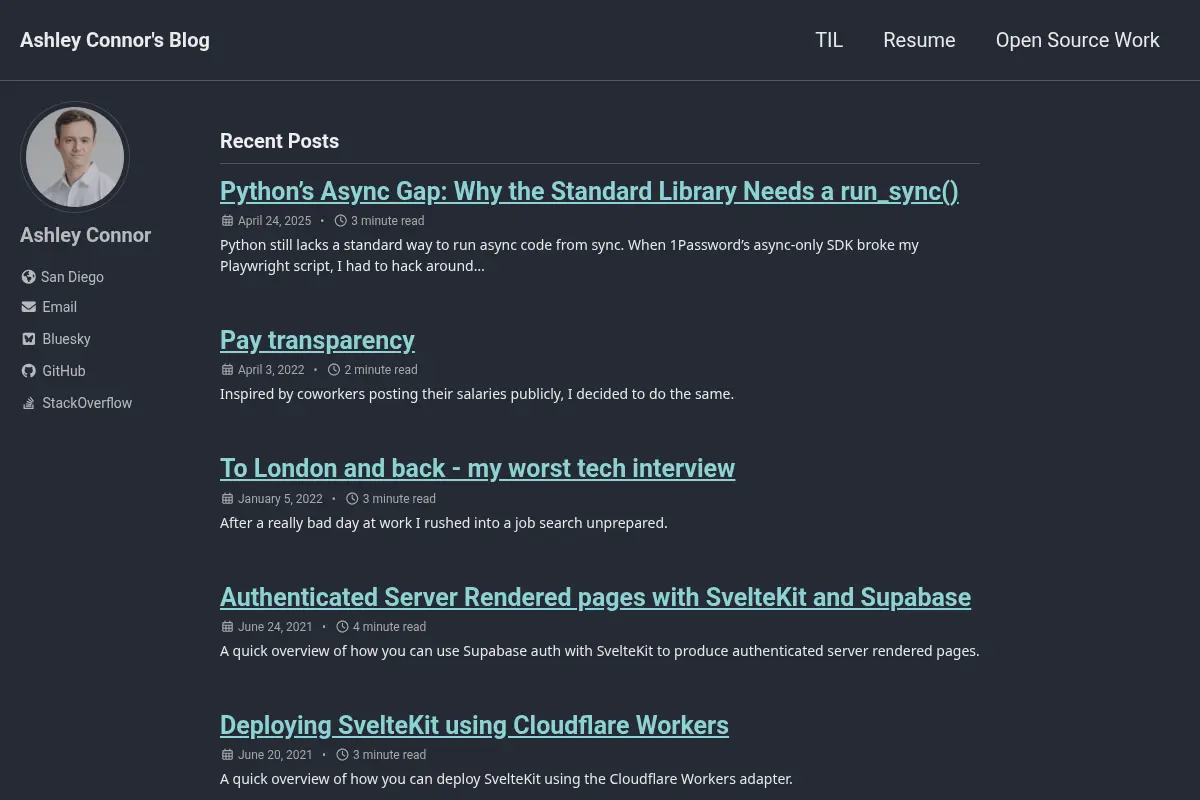Image resolution: width=1200 pixels, height=800 pixels.
Task: Open To London and back interview post
Action: coord(477,468)
